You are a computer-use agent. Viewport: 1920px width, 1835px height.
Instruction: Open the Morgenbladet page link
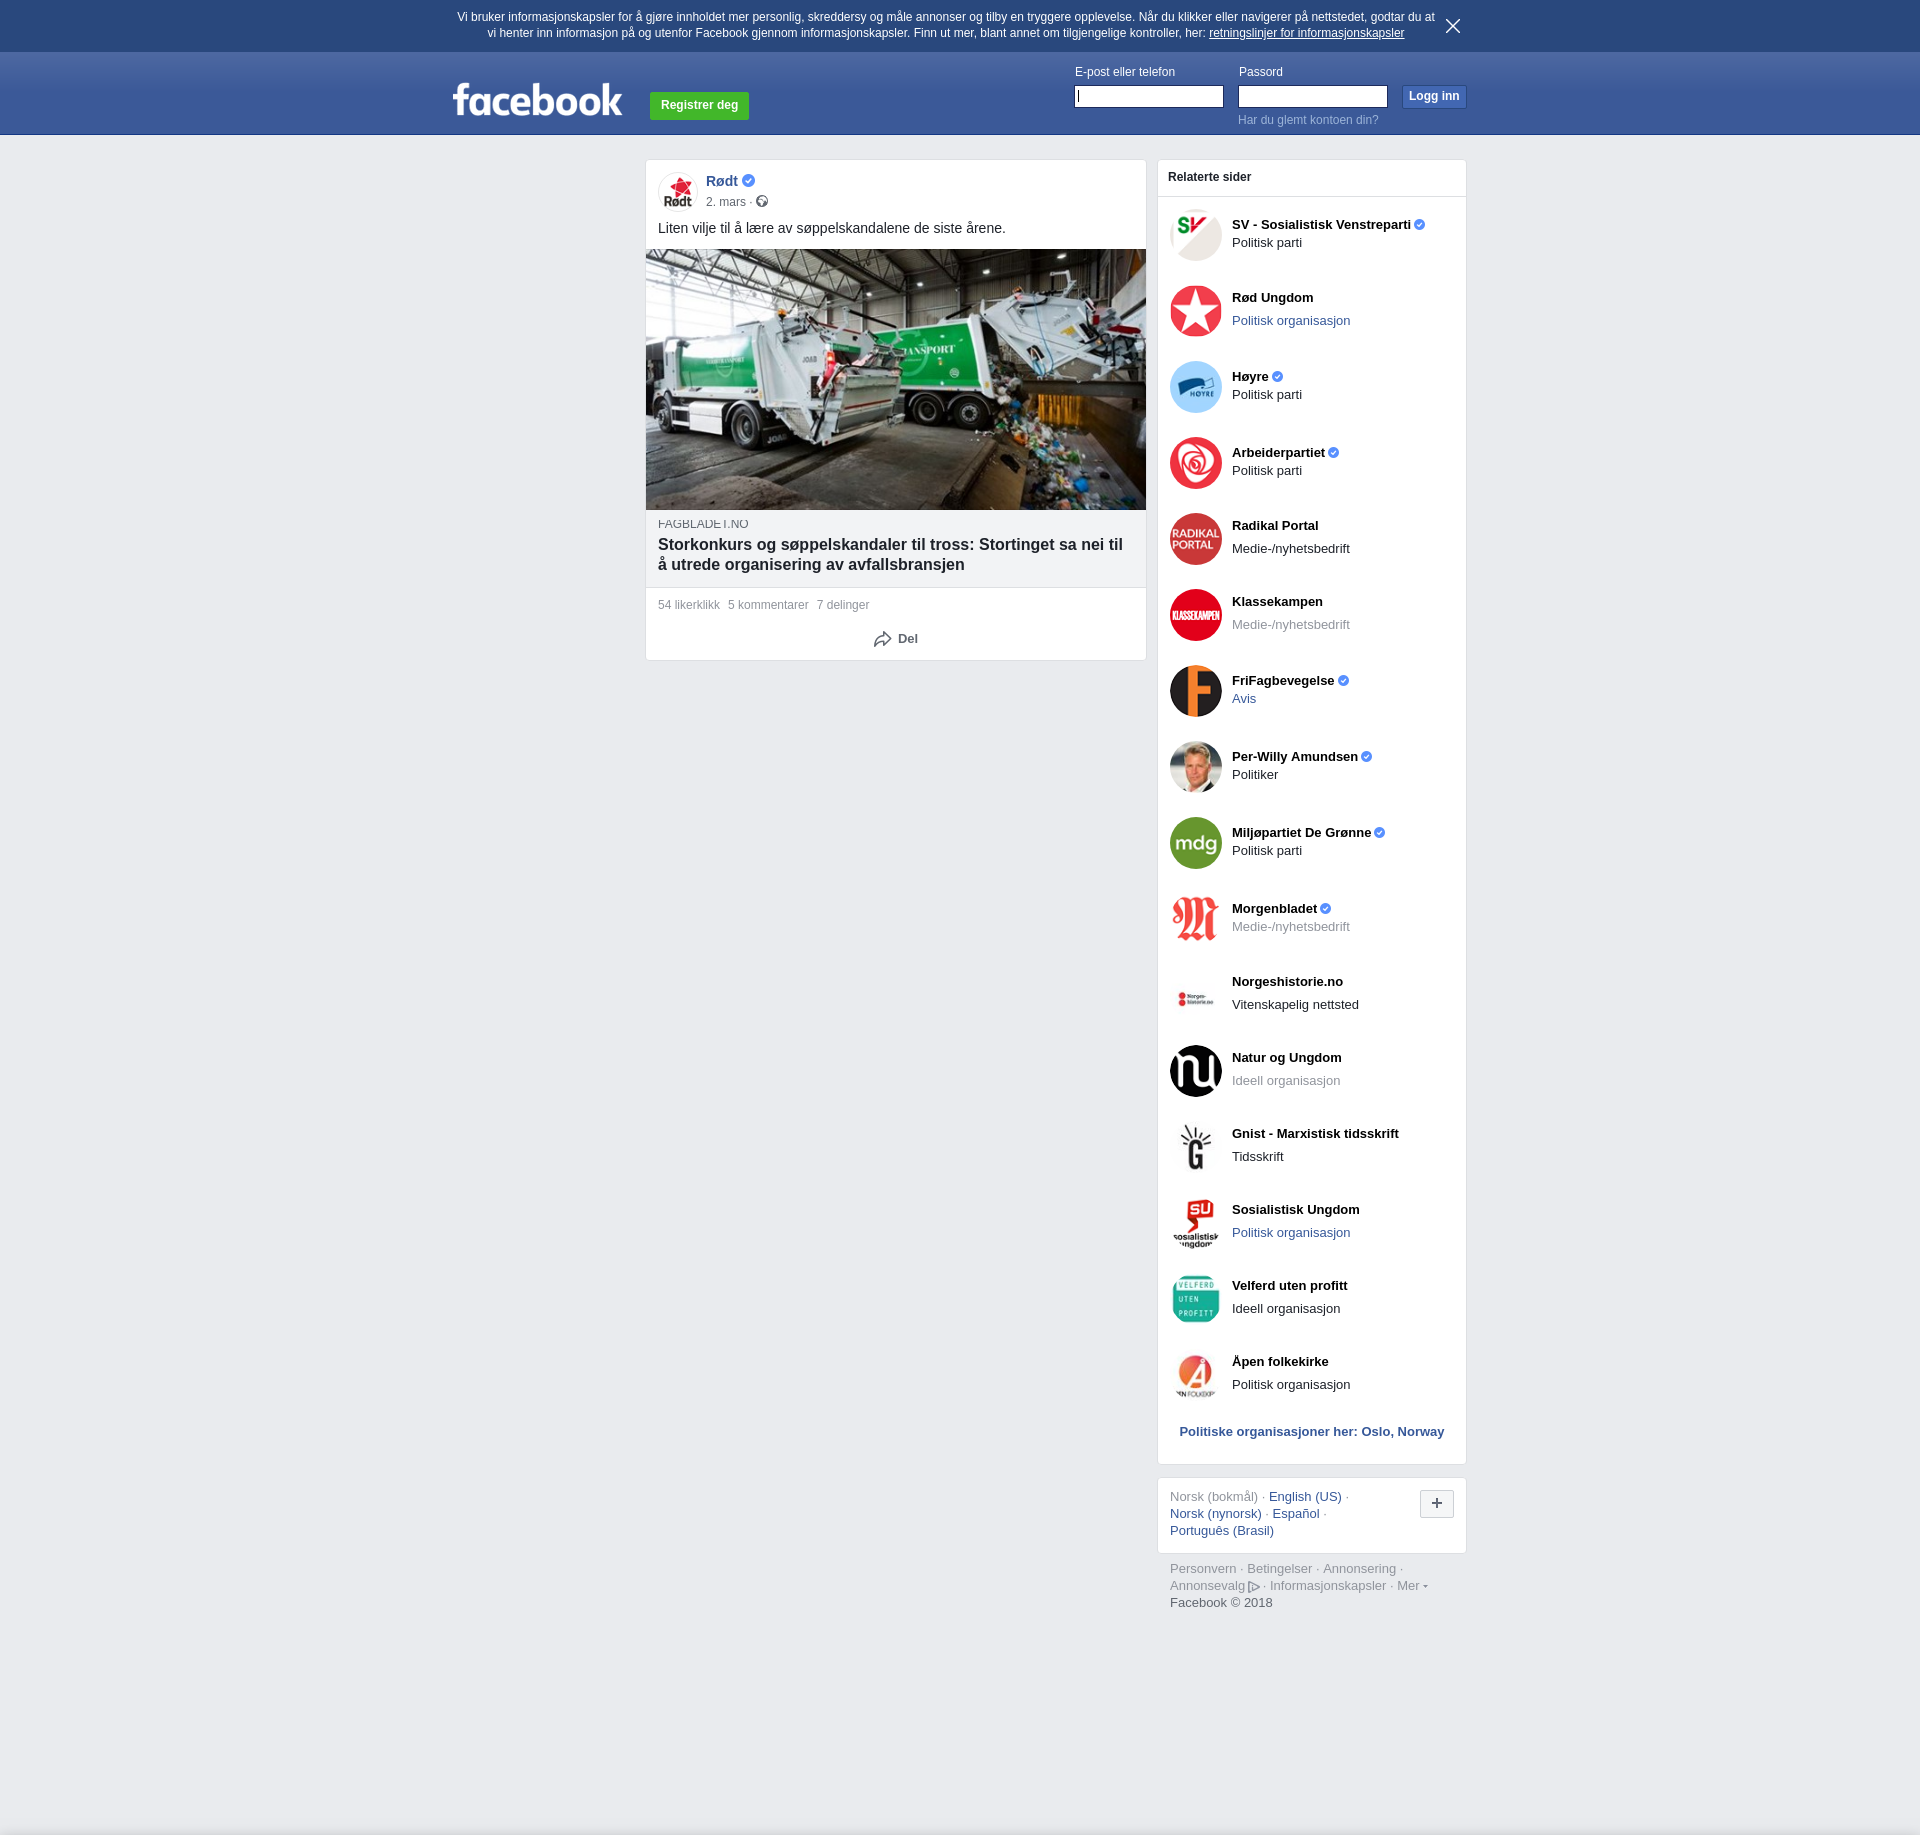(1274, 909)
